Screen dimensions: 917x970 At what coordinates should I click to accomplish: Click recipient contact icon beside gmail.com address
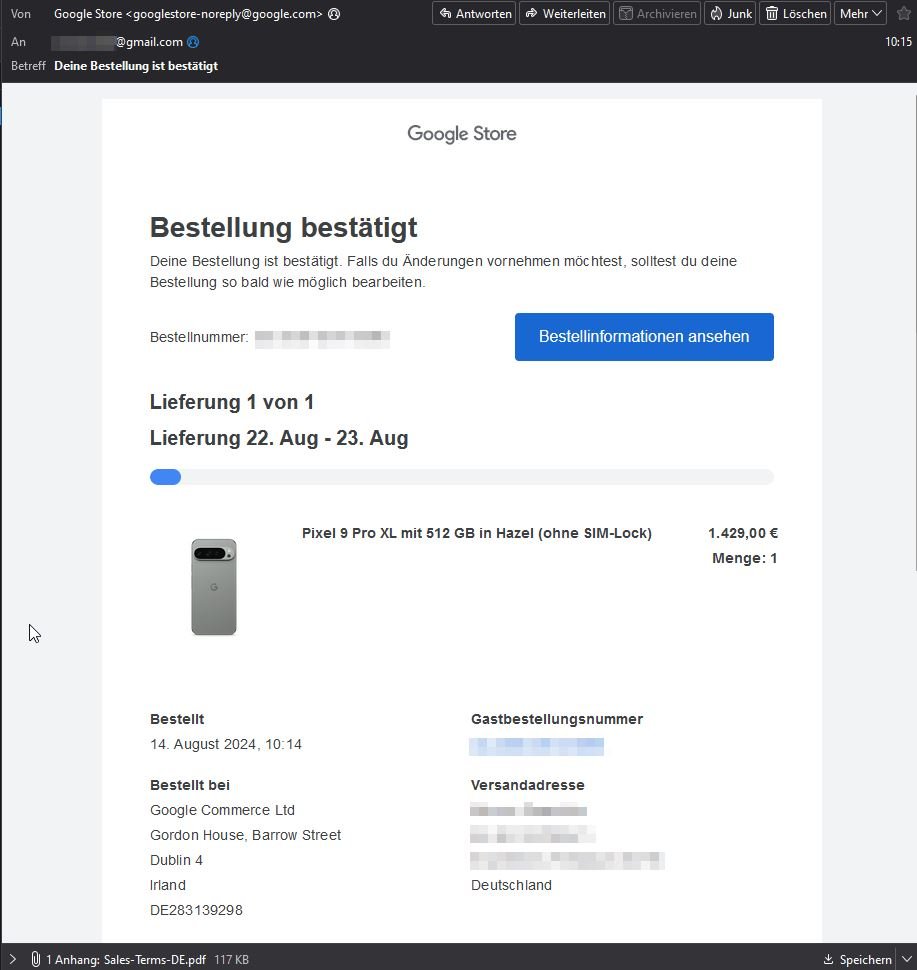coord(193,42)
